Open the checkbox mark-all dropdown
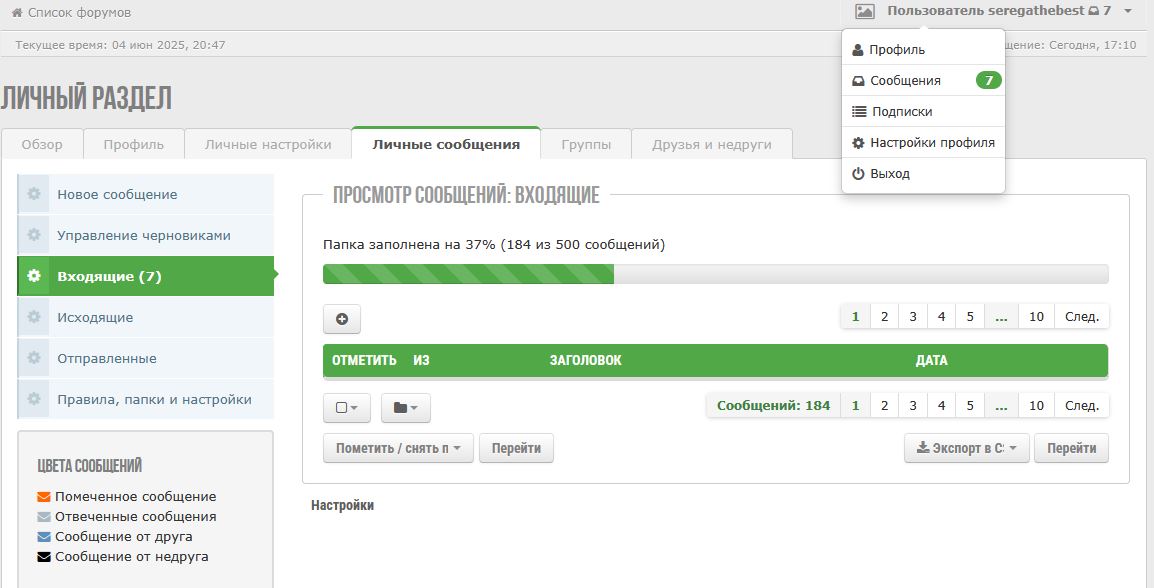Viewport: 1154px width, 588px height. (x=347, y=408)
